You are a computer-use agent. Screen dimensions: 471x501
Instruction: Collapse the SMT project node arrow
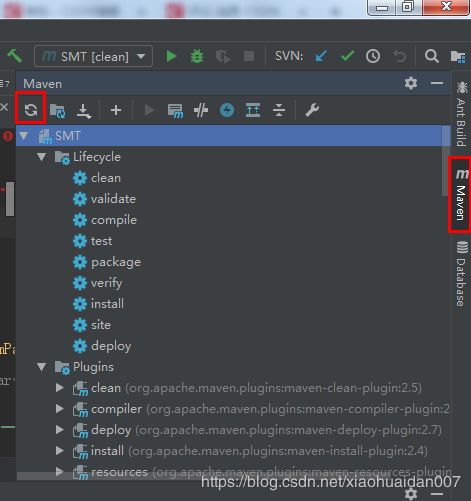[24, 136]
